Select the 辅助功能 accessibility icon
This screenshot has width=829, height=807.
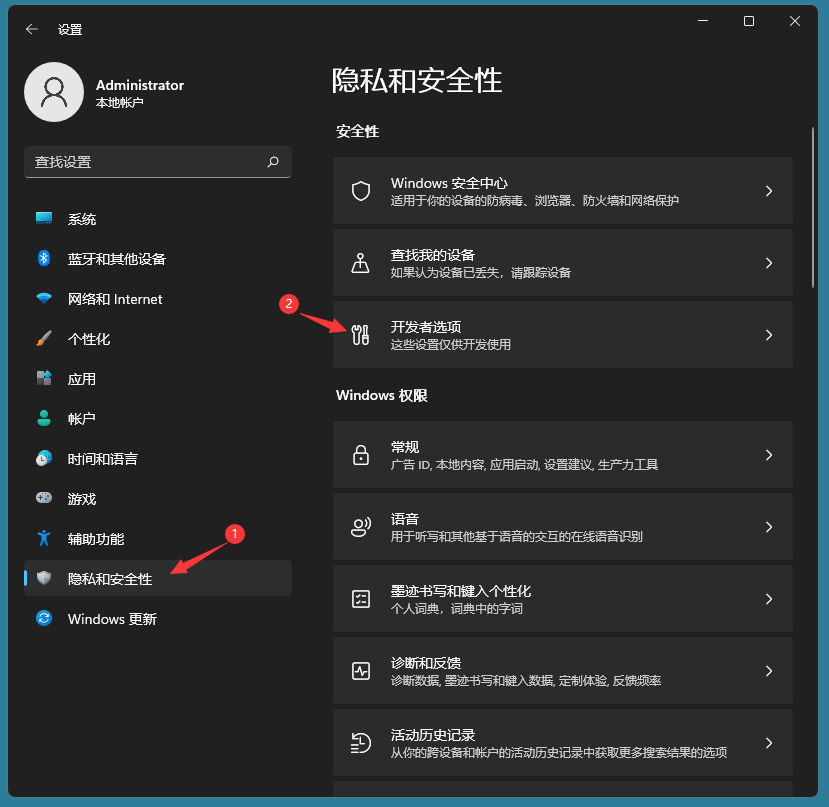tap(44, 538)
